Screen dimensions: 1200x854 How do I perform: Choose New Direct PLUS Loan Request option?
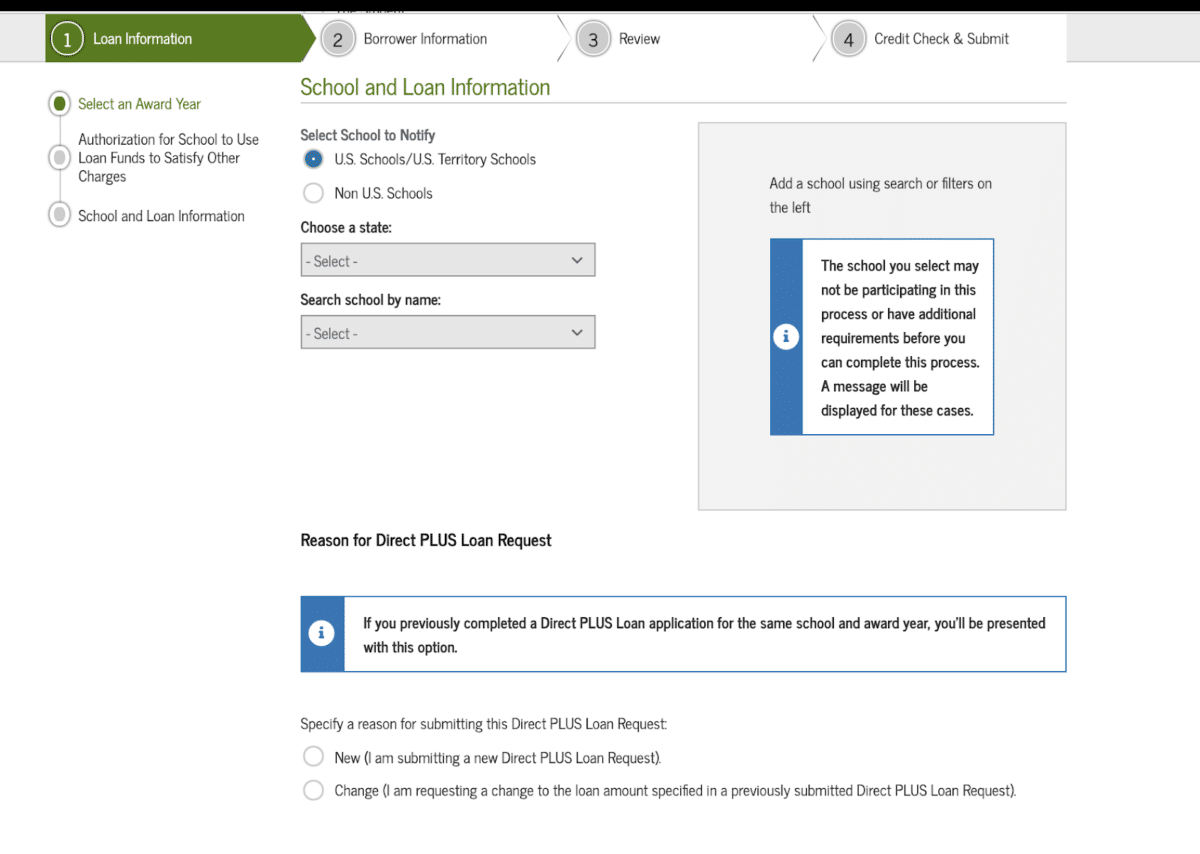point(313,757)
